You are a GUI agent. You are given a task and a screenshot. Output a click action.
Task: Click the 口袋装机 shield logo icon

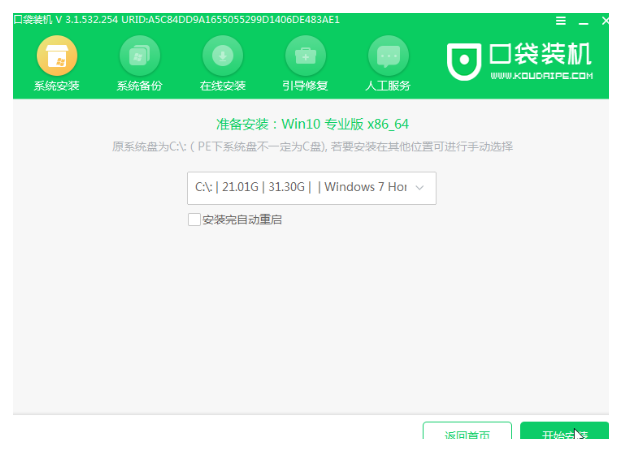point(465,61)
